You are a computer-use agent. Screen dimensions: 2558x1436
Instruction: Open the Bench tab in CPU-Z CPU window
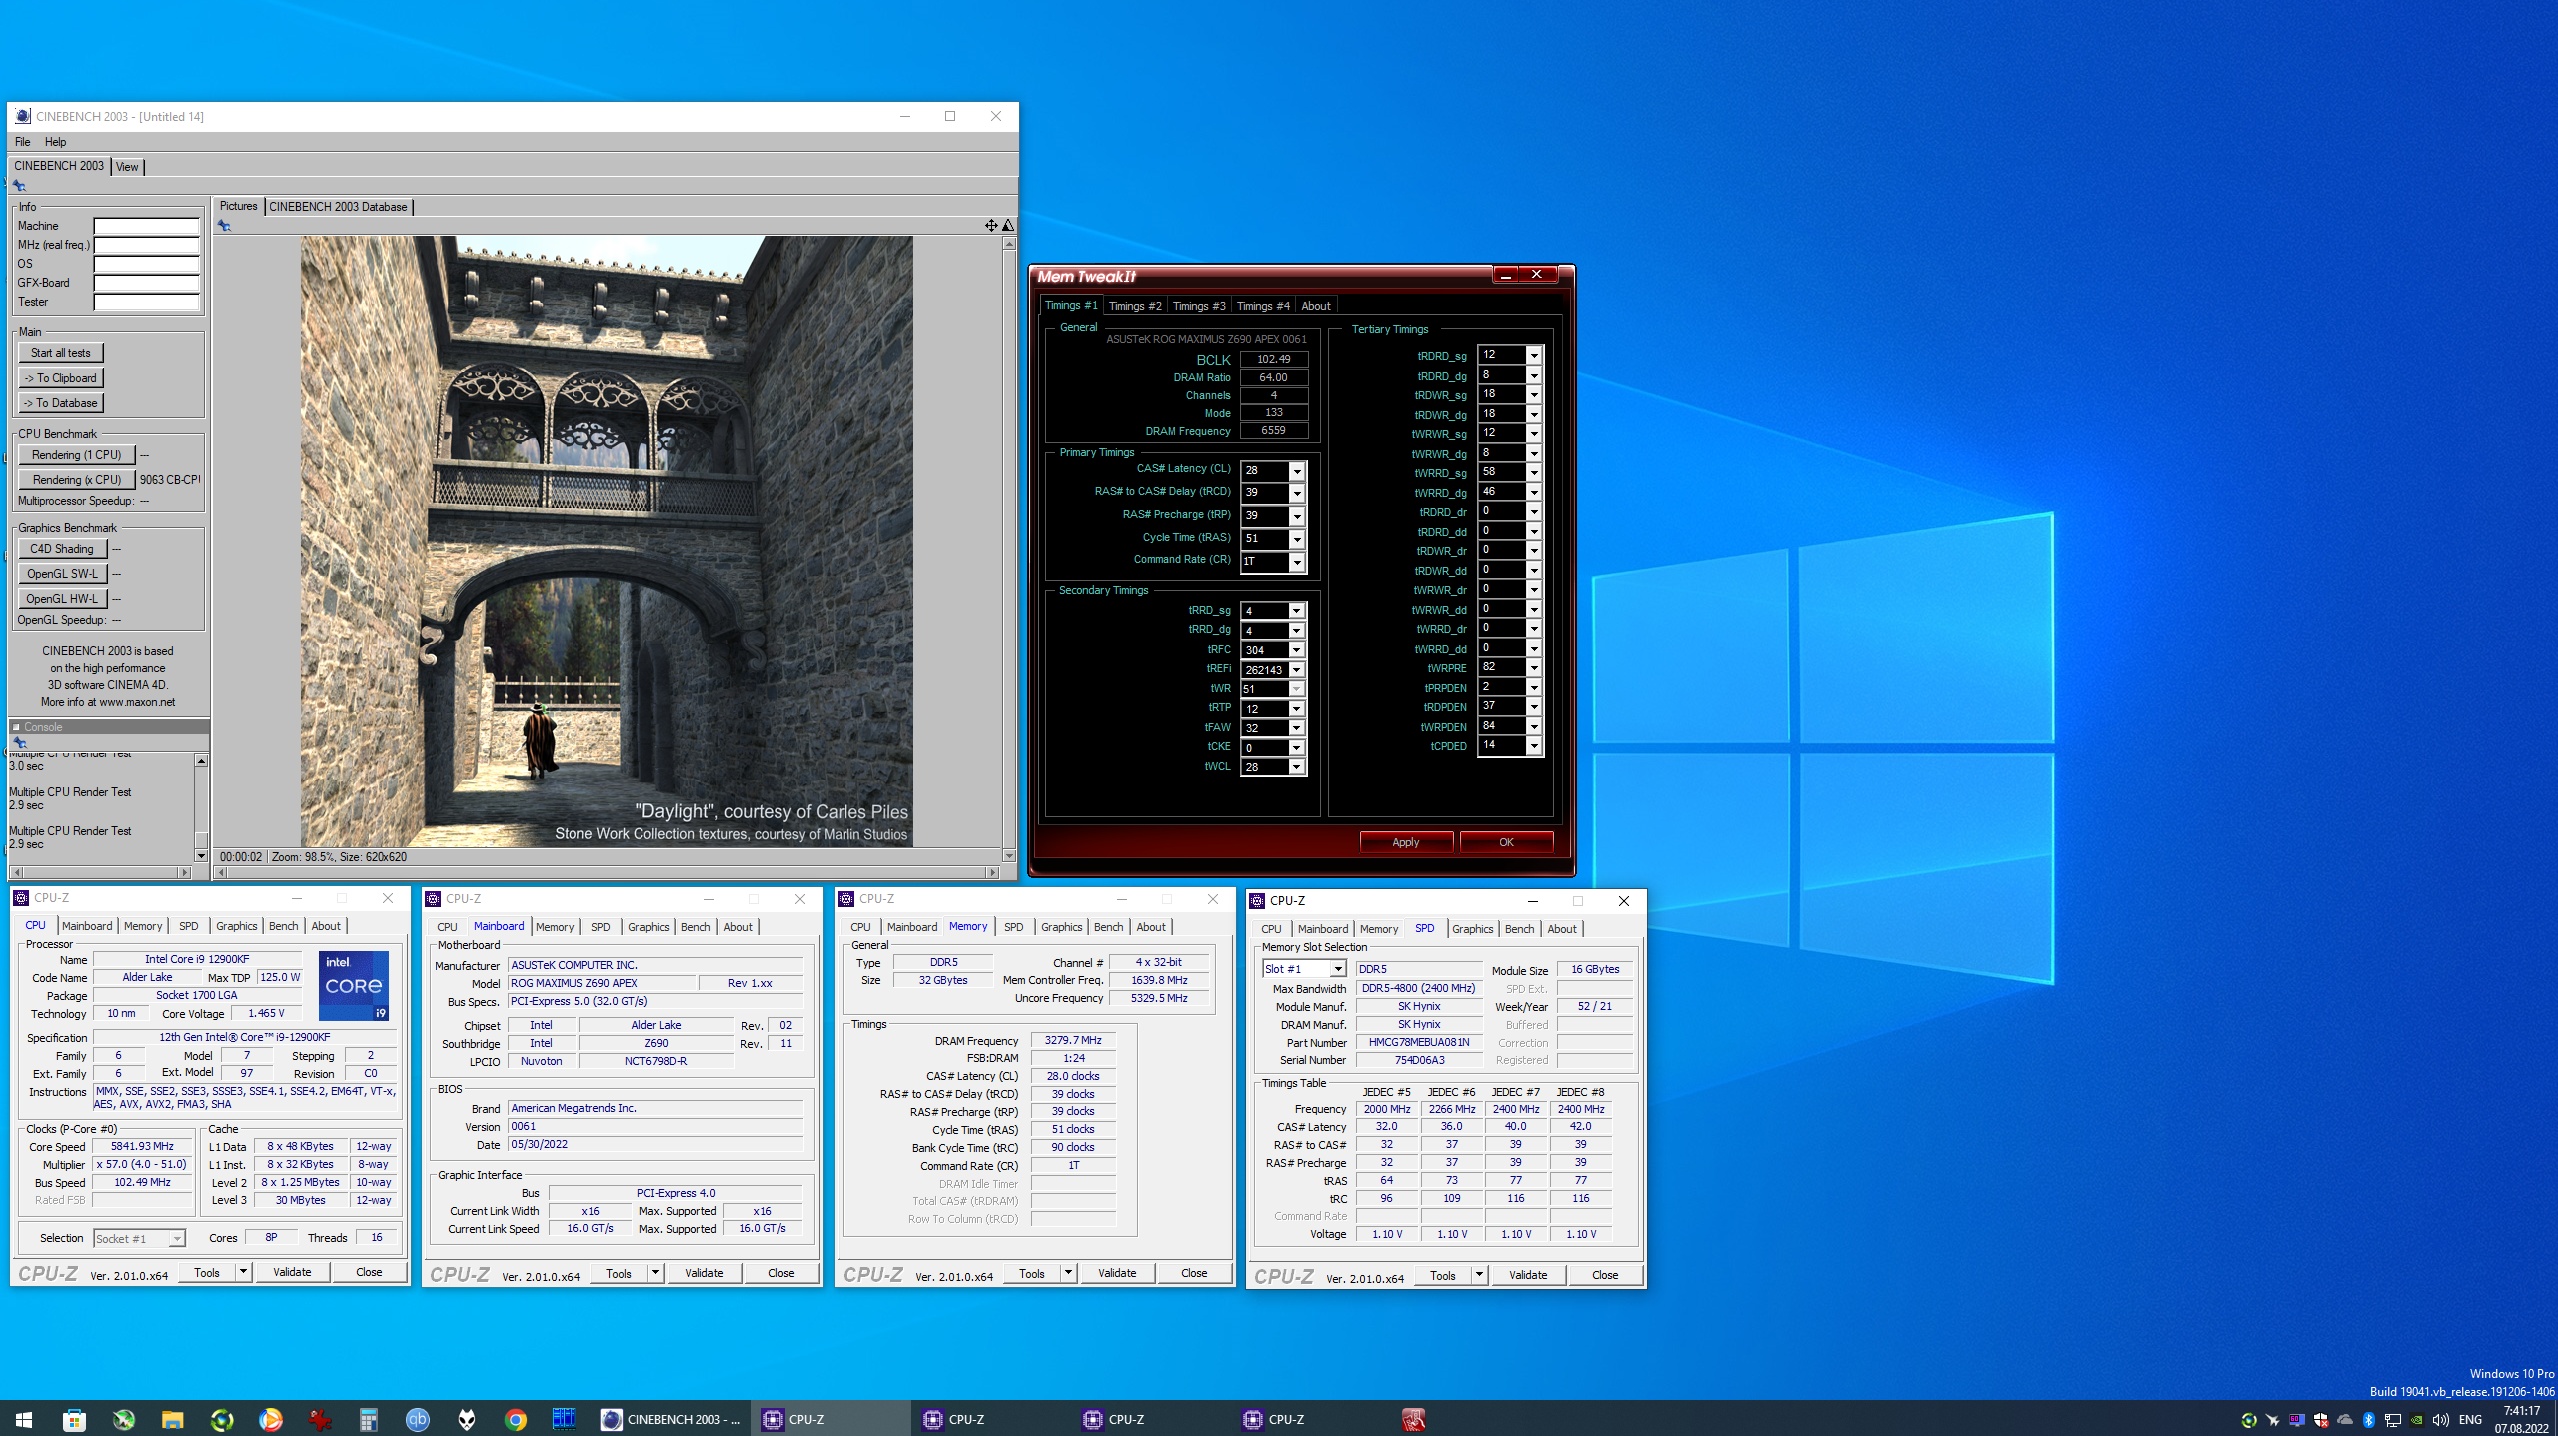point(283,926)
